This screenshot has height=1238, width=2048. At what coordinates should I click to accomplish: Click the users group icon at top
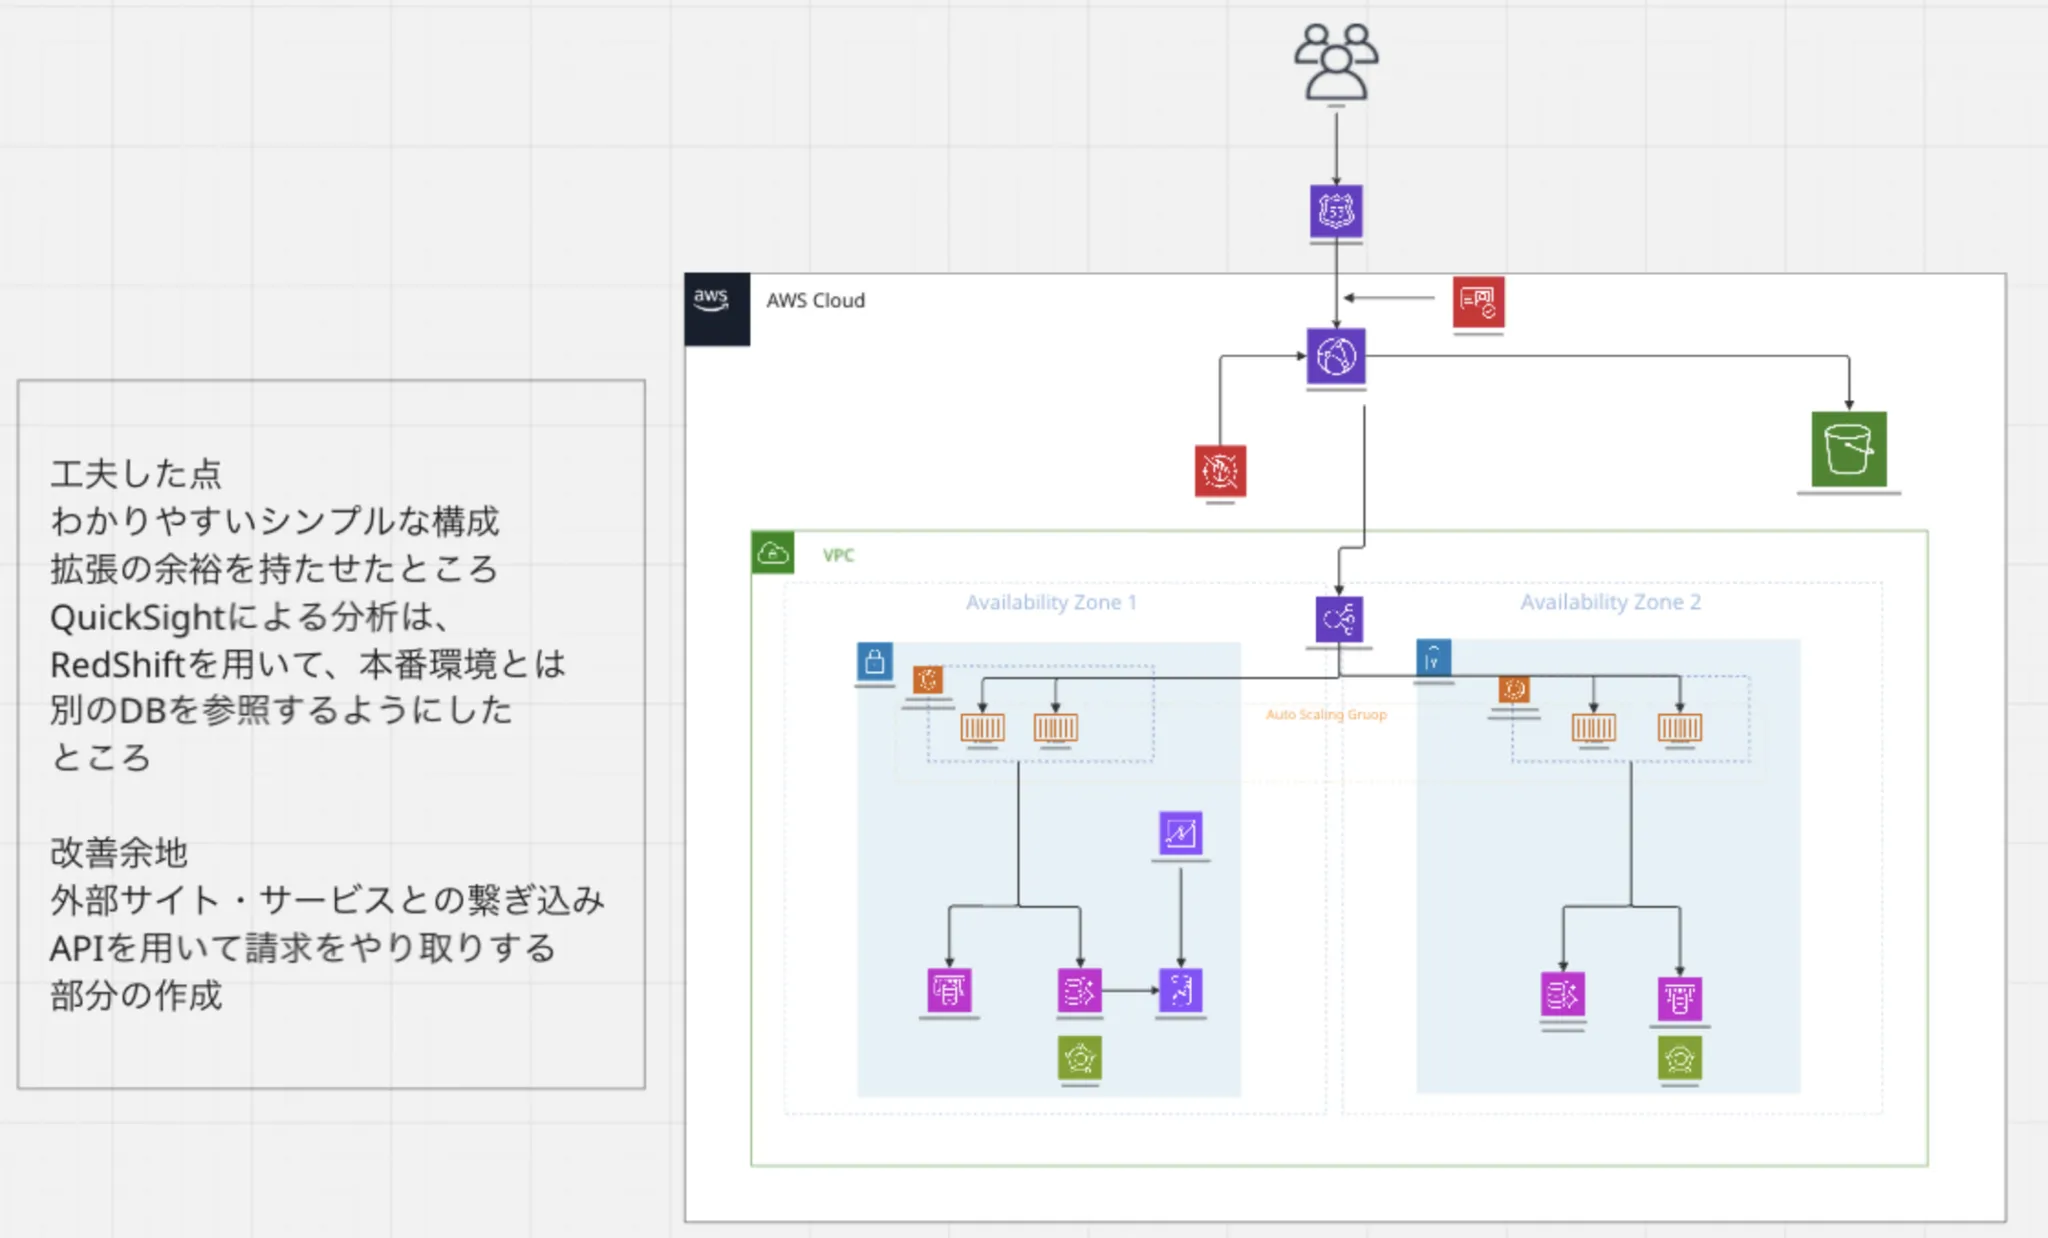[1336, 62]
